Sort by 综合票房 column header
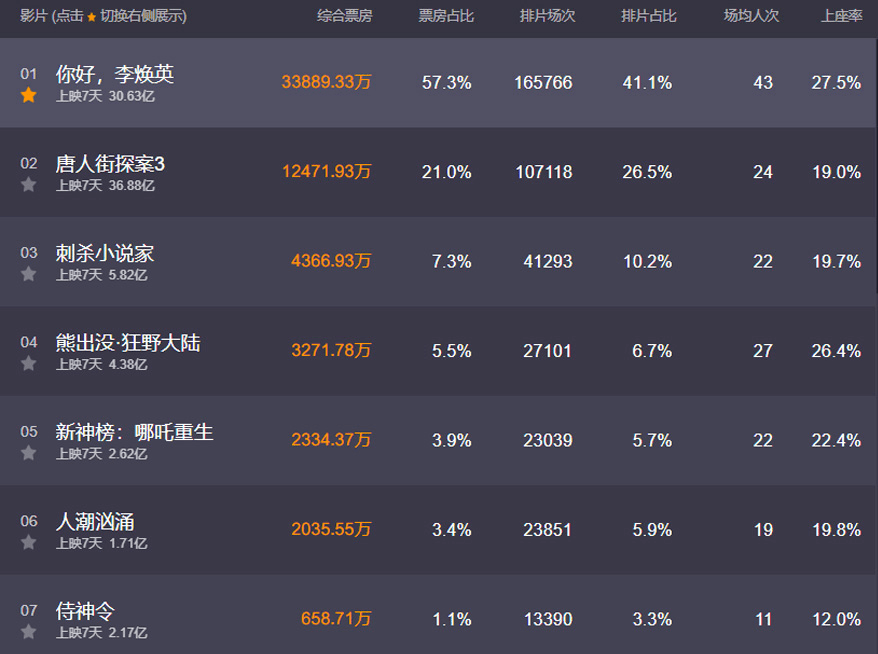The height and width of the screenshot is (654, 878). [x=344, y=17]
